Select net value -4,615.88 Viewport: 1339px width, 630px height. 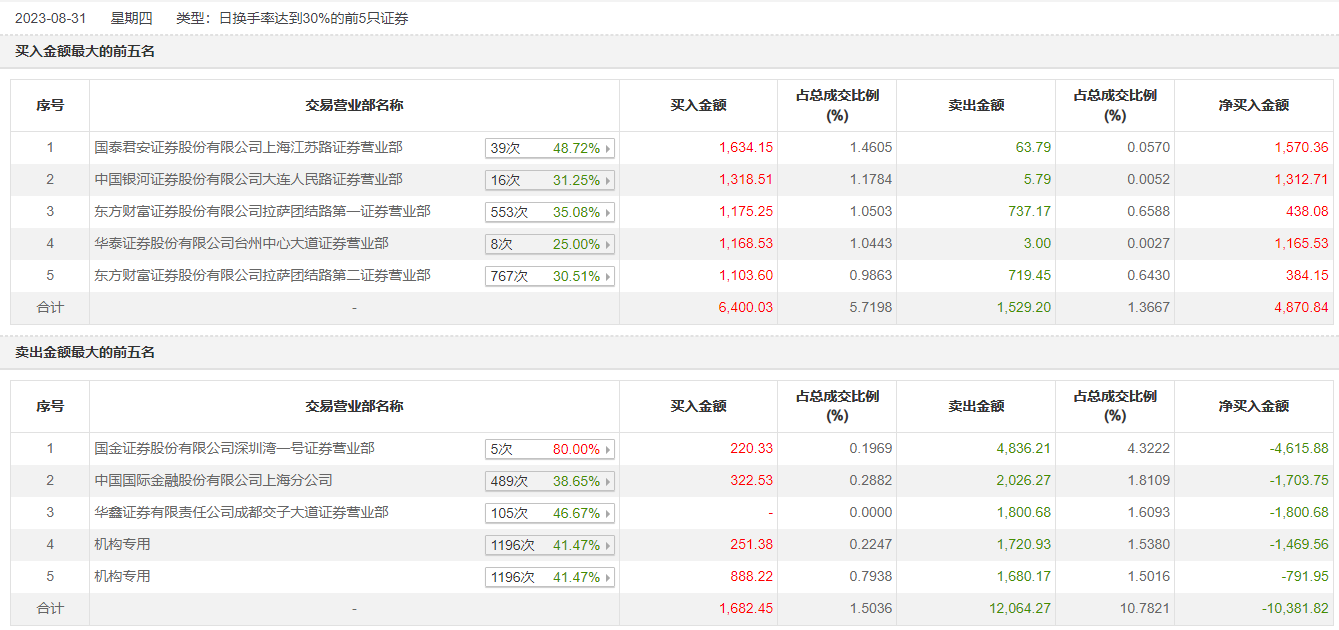[x=1299, y=449]
